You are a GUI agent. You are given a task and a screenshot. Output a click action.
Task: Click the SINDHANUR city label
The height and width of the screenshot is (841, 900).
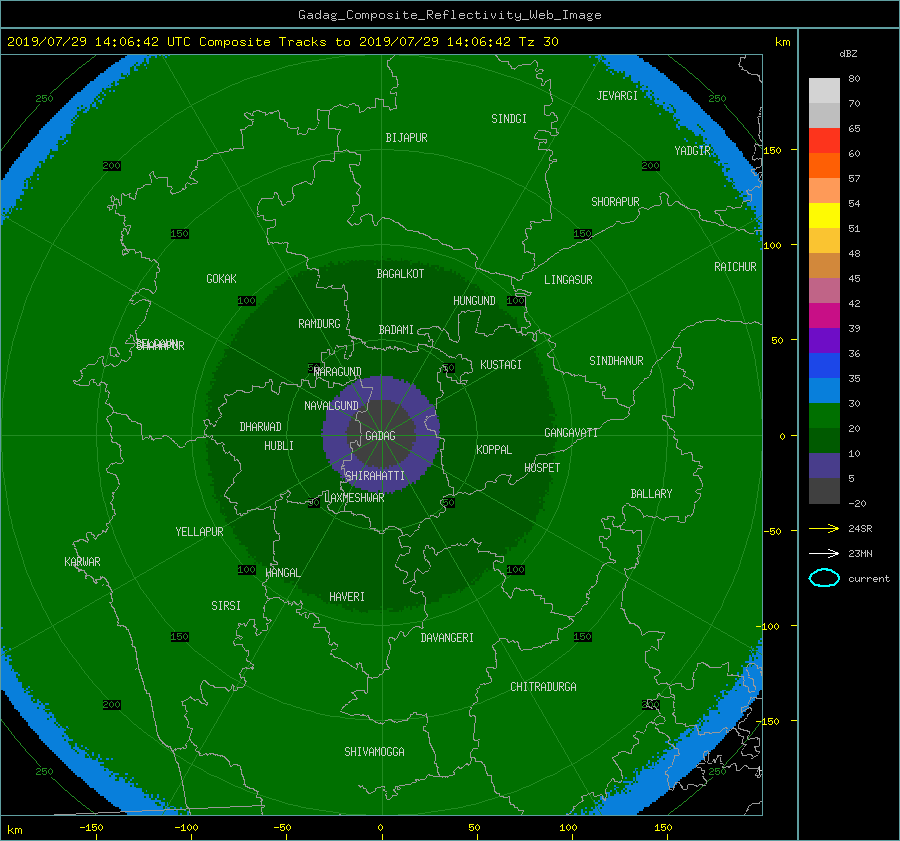click(616, 361)
